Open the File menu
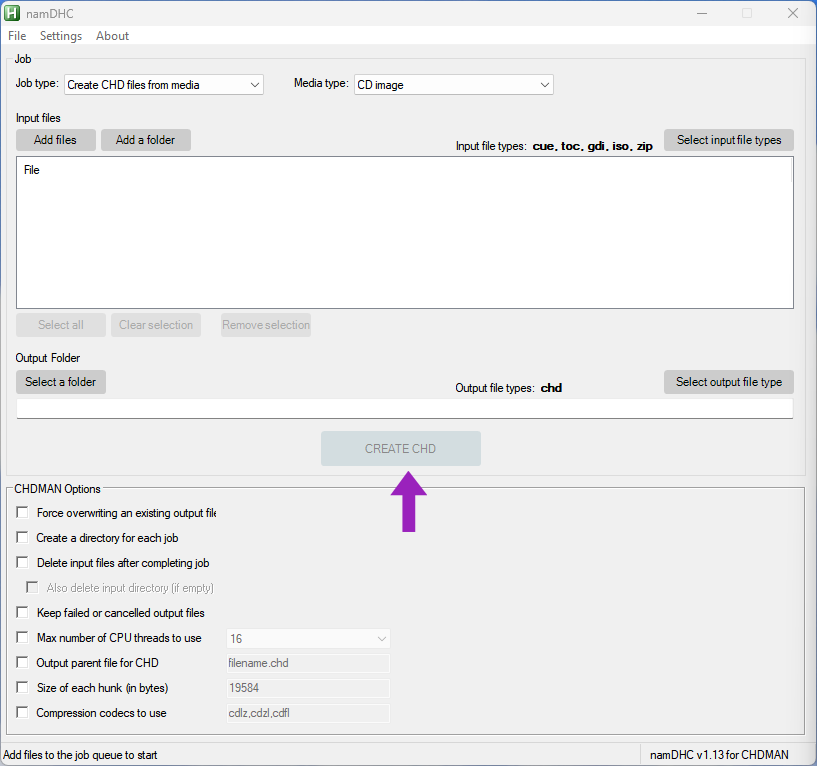The image size is (817, 766). [17, 36]
